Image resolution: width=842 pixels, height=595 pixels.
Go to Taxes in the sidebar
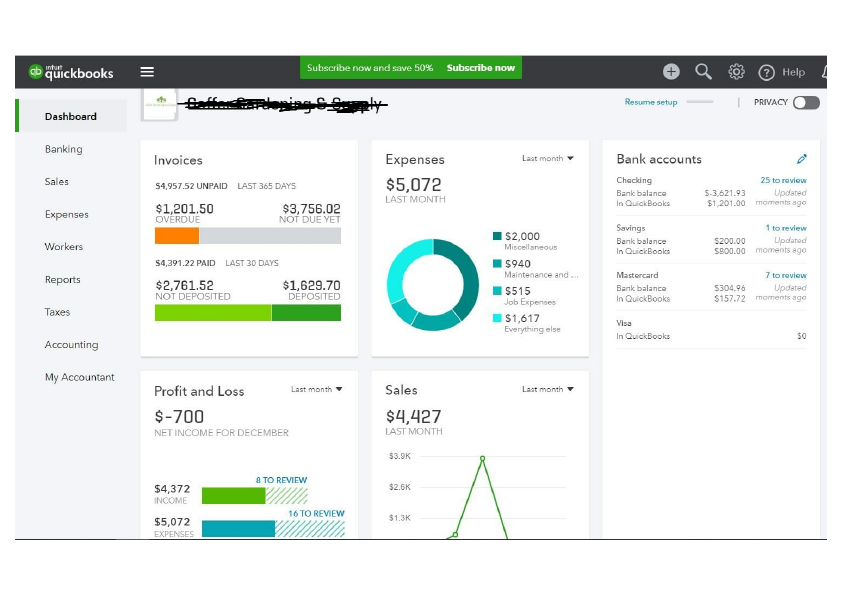click(x=57, y=312)
